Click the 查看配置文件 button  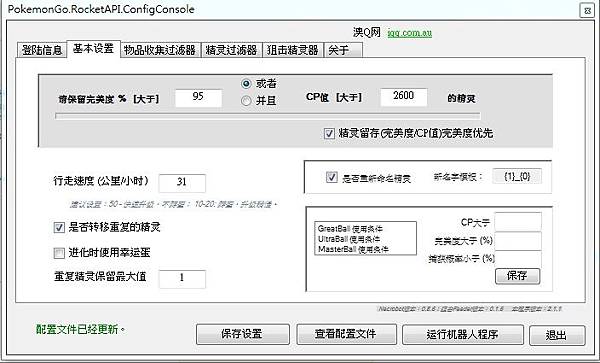tap(346, 334)
